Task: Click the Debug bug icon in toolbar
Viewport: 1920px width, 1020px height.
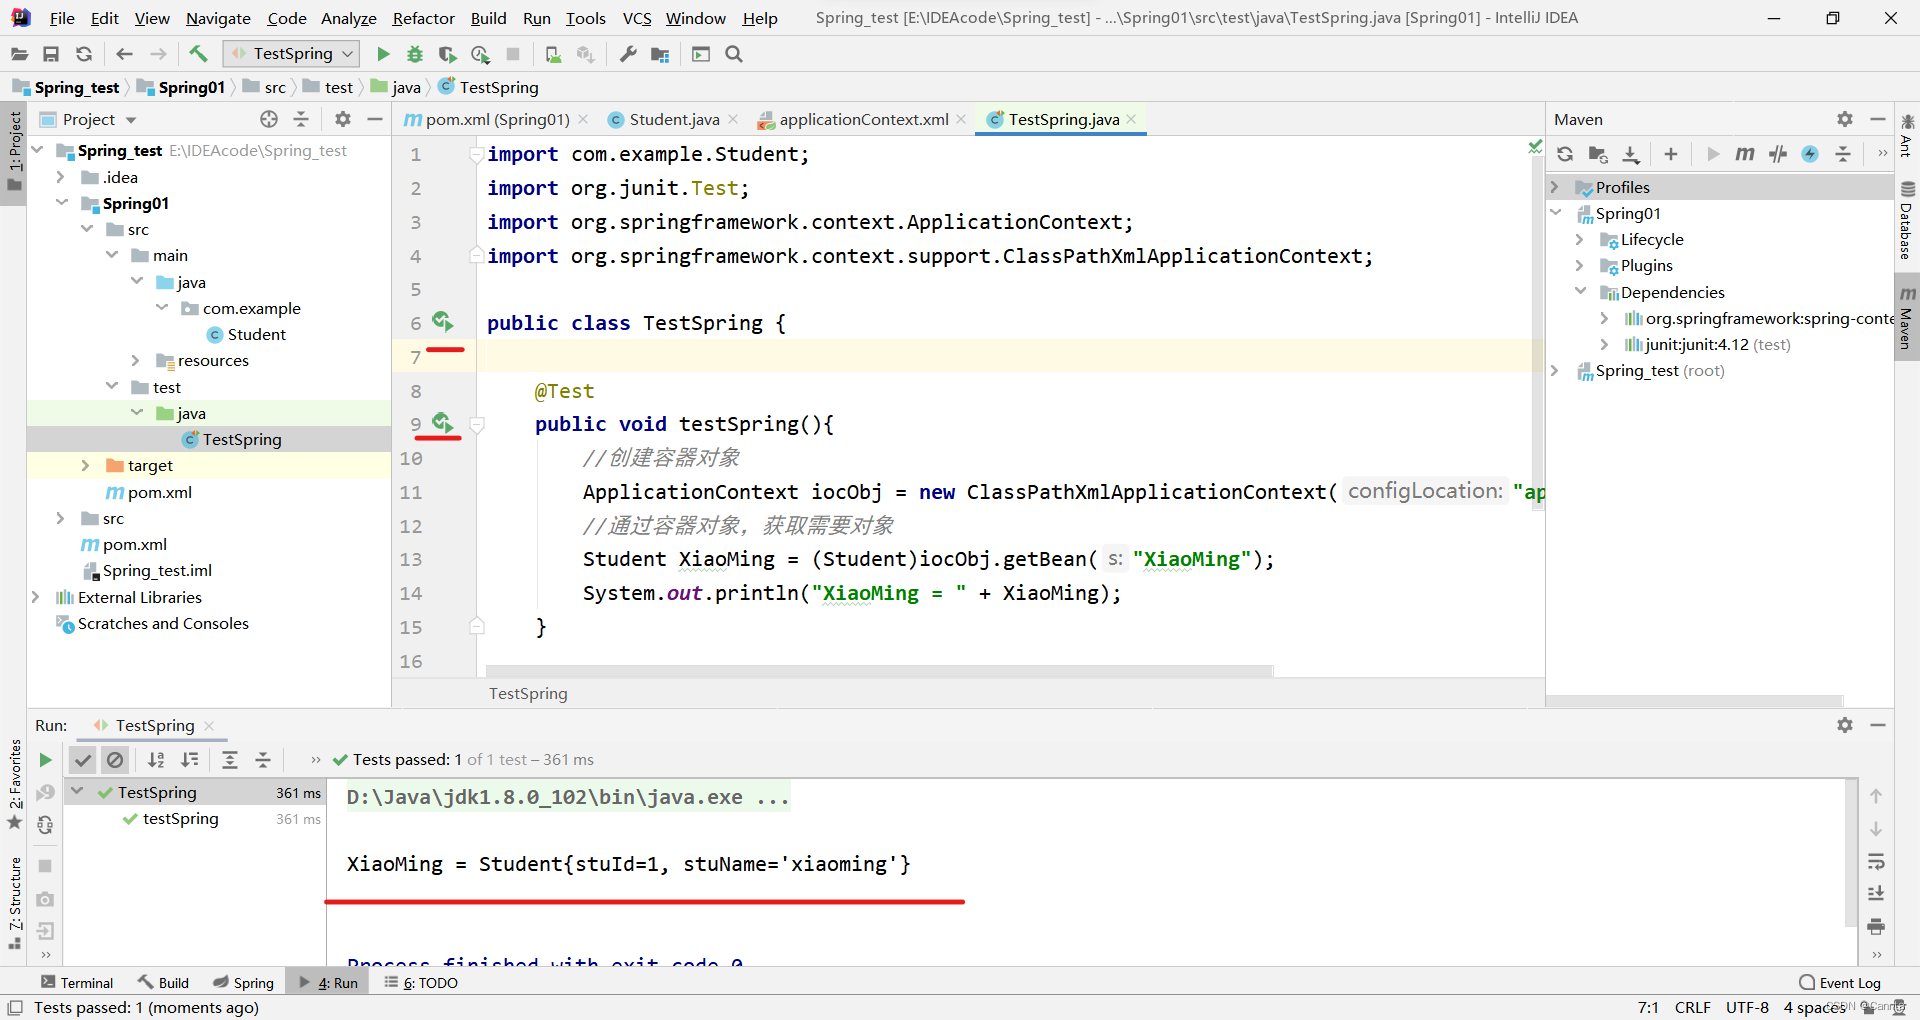Action: (x=415, y=54)
